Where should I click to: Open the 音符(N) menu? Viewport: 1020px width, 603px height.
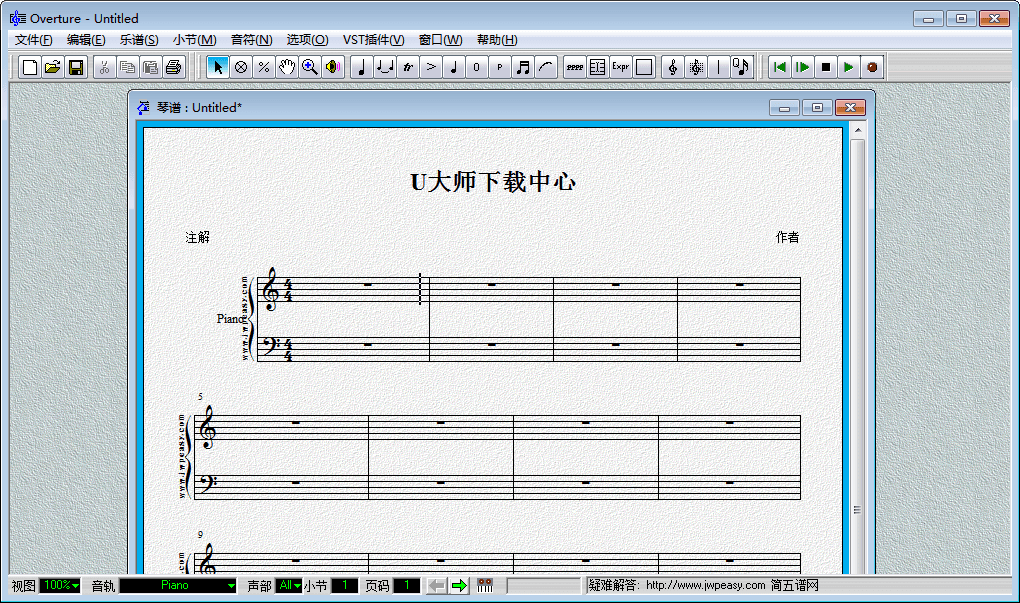pos(252,40)
